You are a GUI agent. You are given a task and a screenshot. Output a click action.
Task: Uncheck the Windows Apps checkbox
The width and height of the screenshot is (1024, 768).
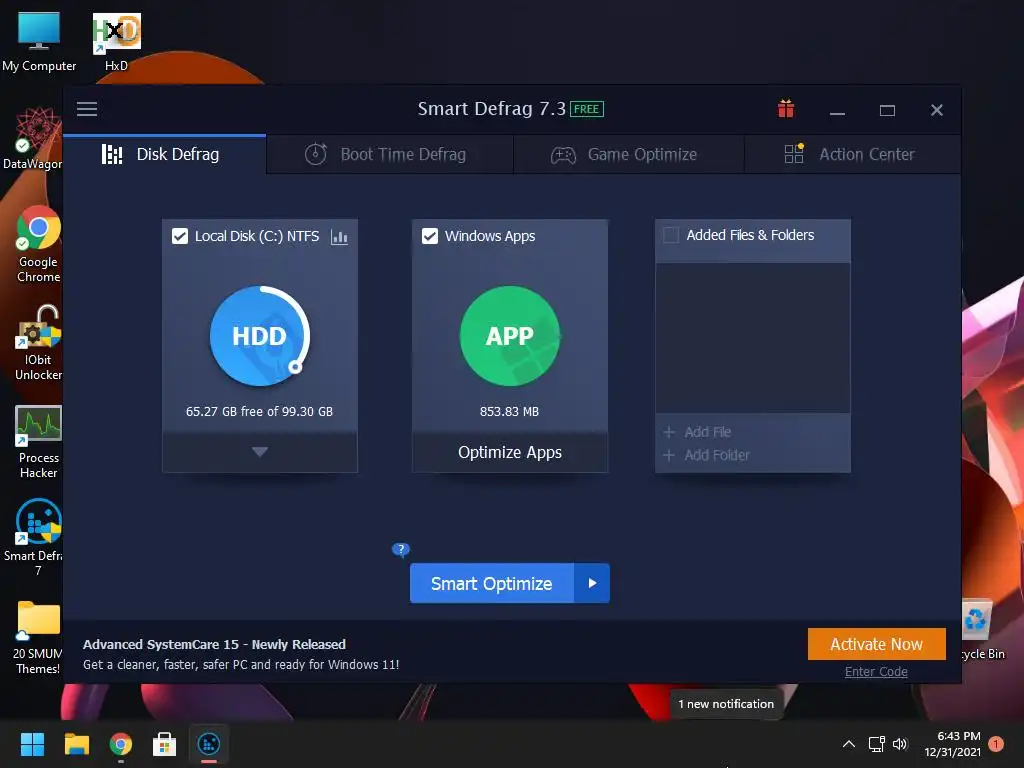click(x=430, y=236)
